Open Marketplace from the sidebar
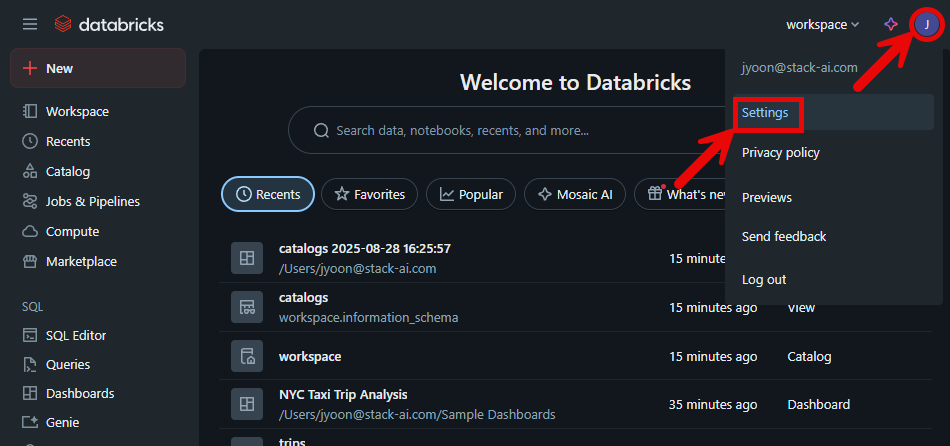950x446 pixels. (x=80, y=261)
